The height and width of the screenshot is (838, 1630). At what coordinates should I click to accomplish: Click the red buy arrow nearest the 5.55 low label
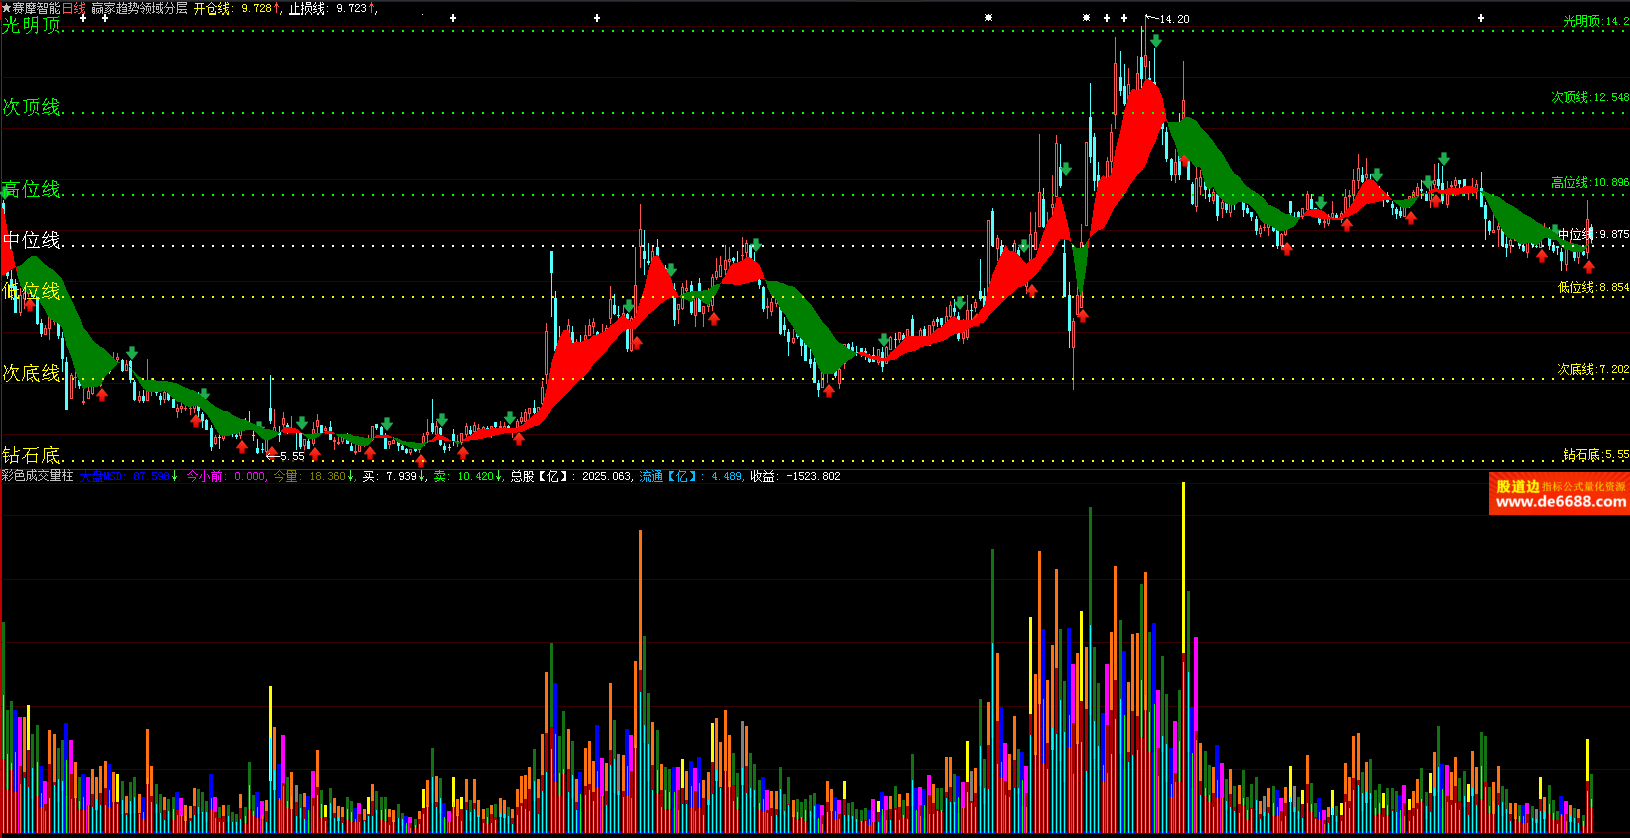pyautogui.click(x=242, y=447)
